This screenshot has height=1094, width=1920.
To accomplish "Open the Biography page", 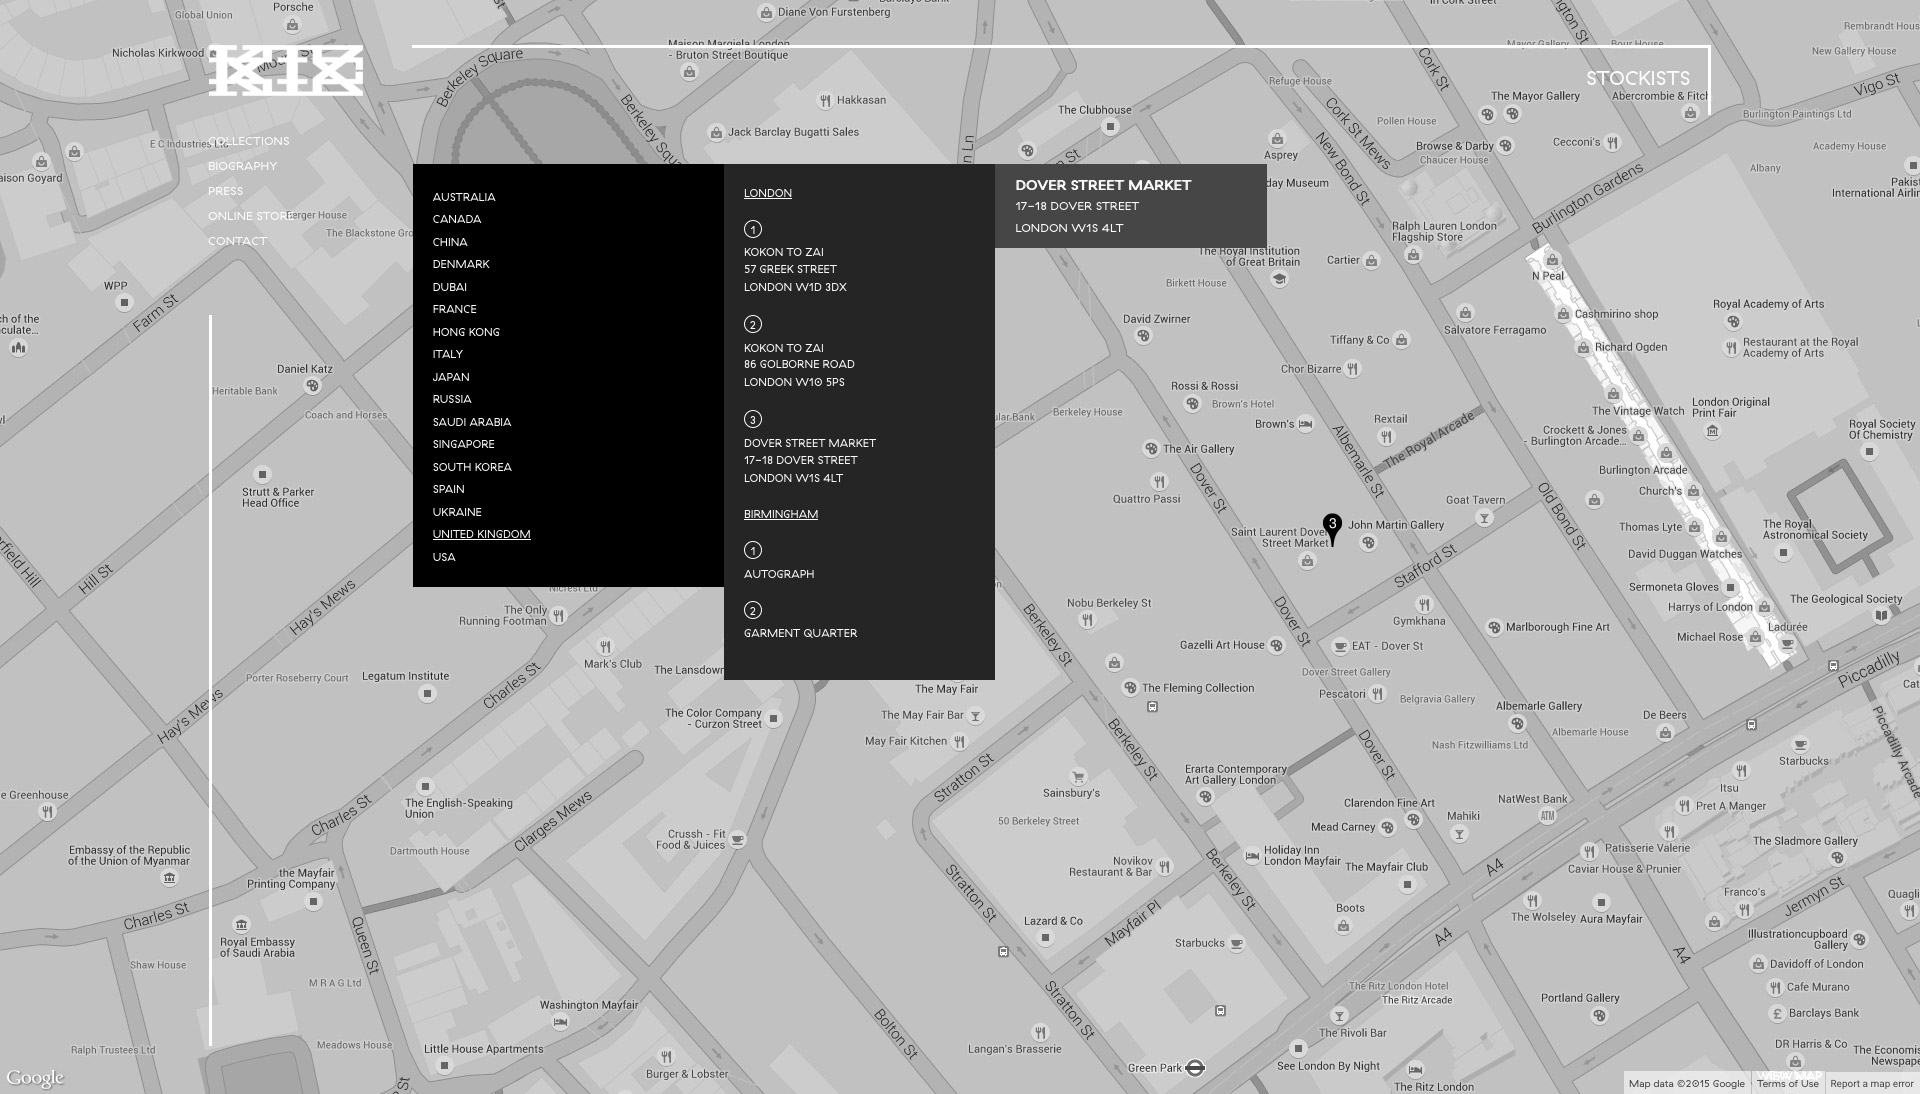I will point(242,166).
